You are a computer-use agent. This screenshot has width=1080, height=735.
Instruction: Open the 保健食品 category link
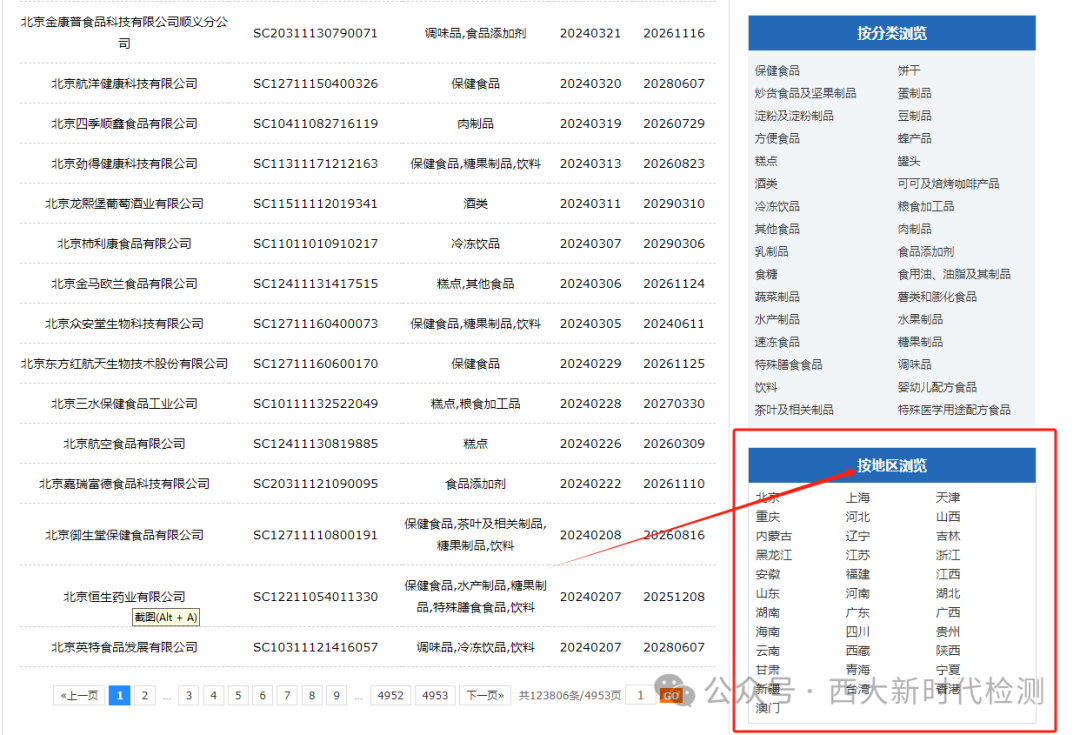tap(777, 70)
